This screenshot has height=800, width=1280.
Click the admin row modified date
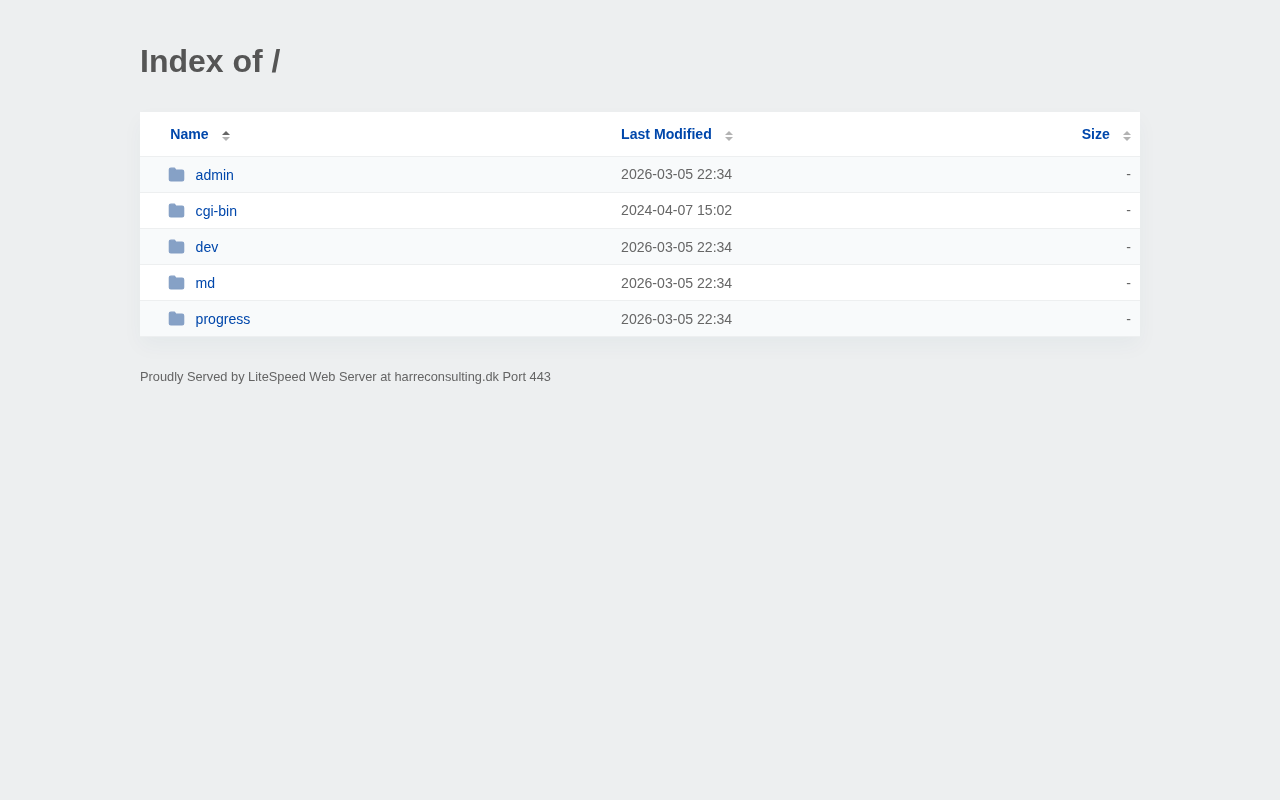676,174
